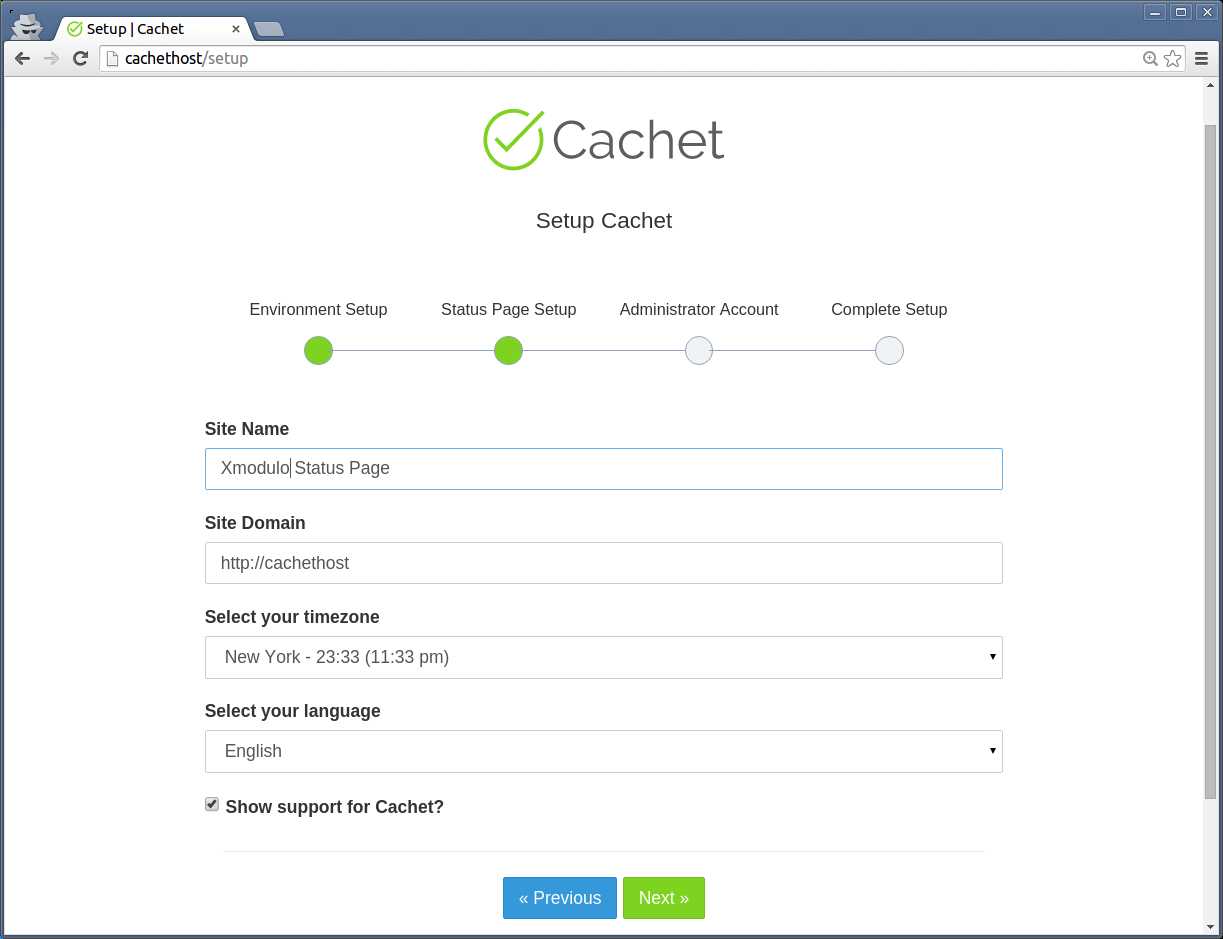Open the language dropdown showing English
The image size is (1223, 939).
pyautogui.click(x=604, y=751)
